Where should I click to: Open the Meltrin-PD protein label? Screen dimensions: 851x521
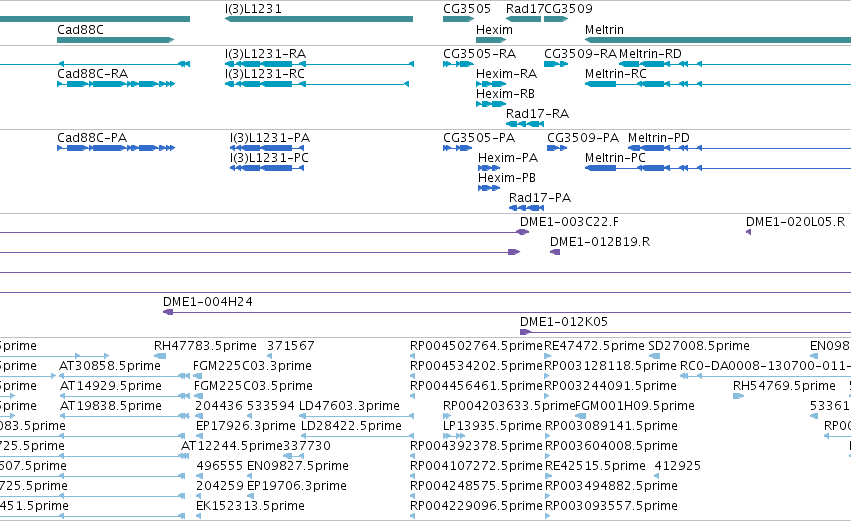[x=659, y=138]
